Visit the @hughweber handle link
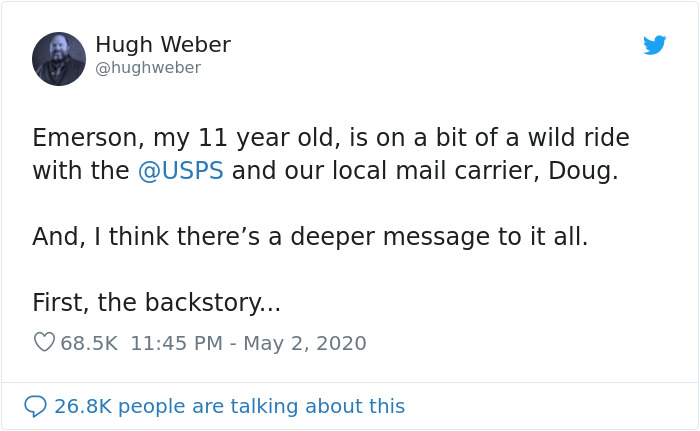 click(x=148, y=68)
